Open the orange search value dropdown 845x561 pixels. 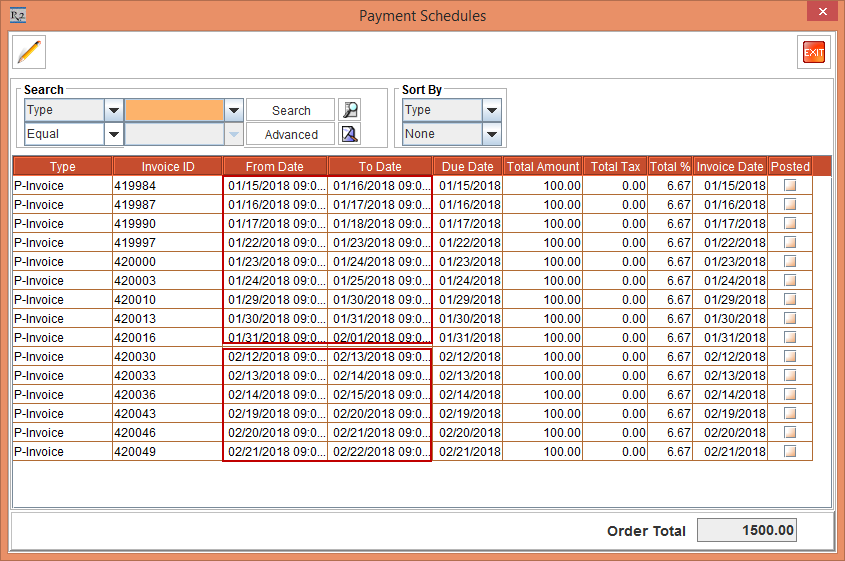[x=234, y=110]
